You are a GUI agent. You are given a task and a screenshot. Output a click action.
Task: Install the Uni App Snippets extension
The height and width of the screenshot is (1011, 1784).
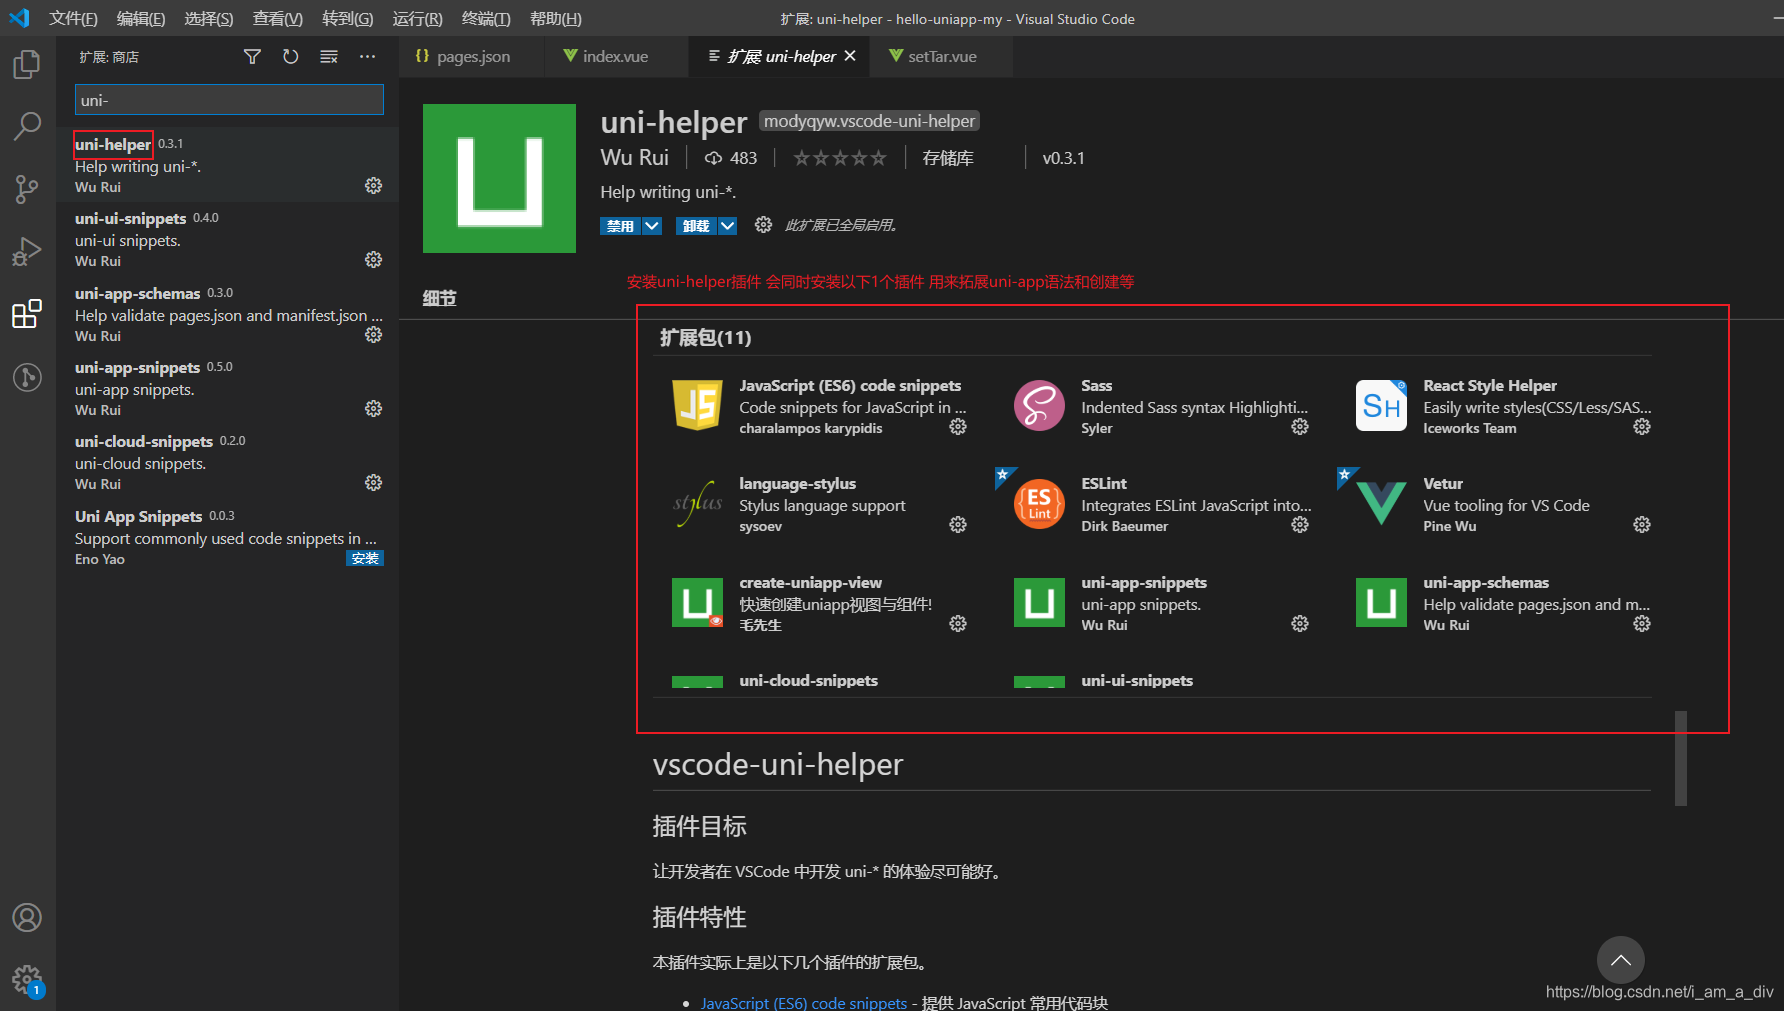(365, 558)
